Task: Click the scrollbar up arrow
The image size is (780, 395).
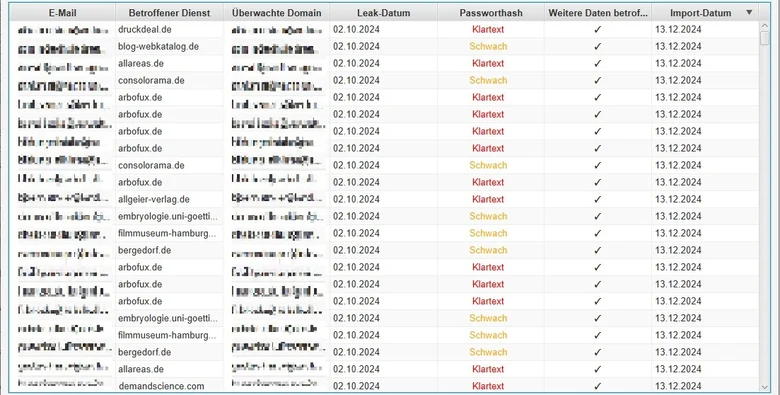Action: coord(765,25)
